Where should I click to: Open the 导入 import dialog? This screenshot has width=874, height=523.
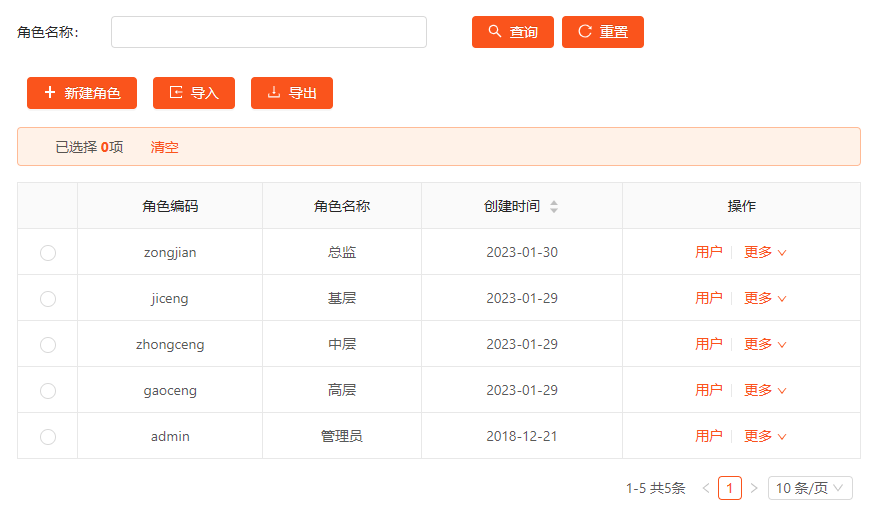coord(194,93)
